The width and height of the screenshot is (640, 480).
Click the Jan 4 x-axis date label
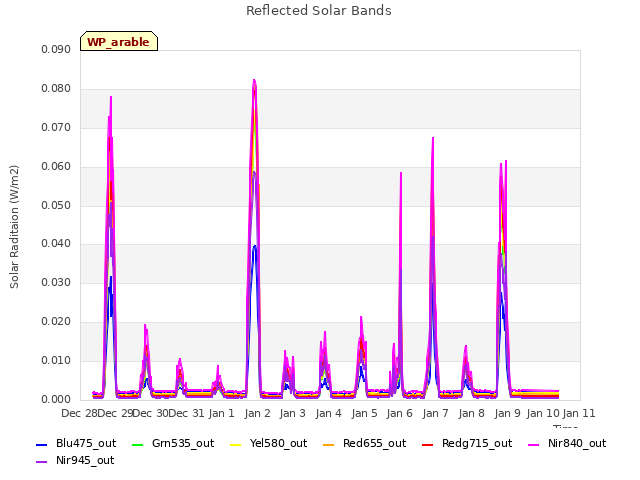click(x=329, y=413)
